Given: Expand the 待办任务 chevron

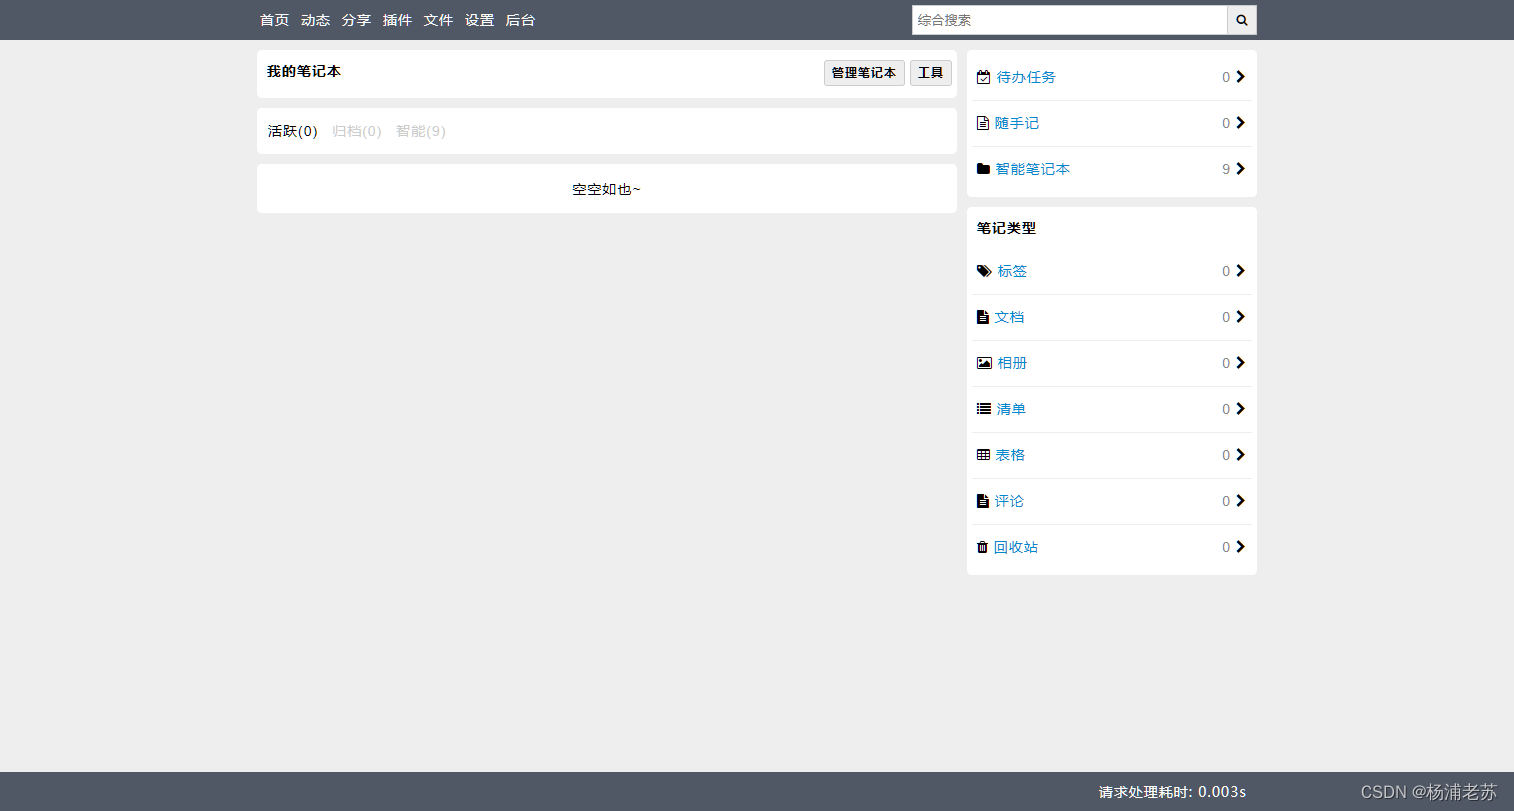Looking at the screenshot, I should click(1240, 76).
